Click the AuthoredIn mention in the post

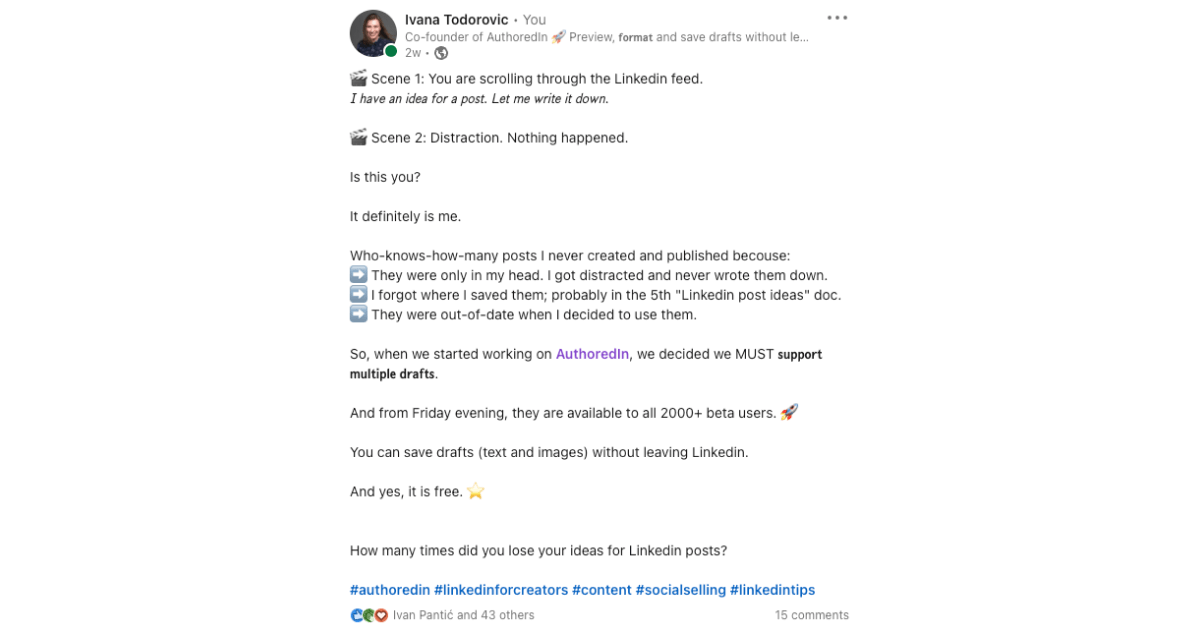point(592,353)
